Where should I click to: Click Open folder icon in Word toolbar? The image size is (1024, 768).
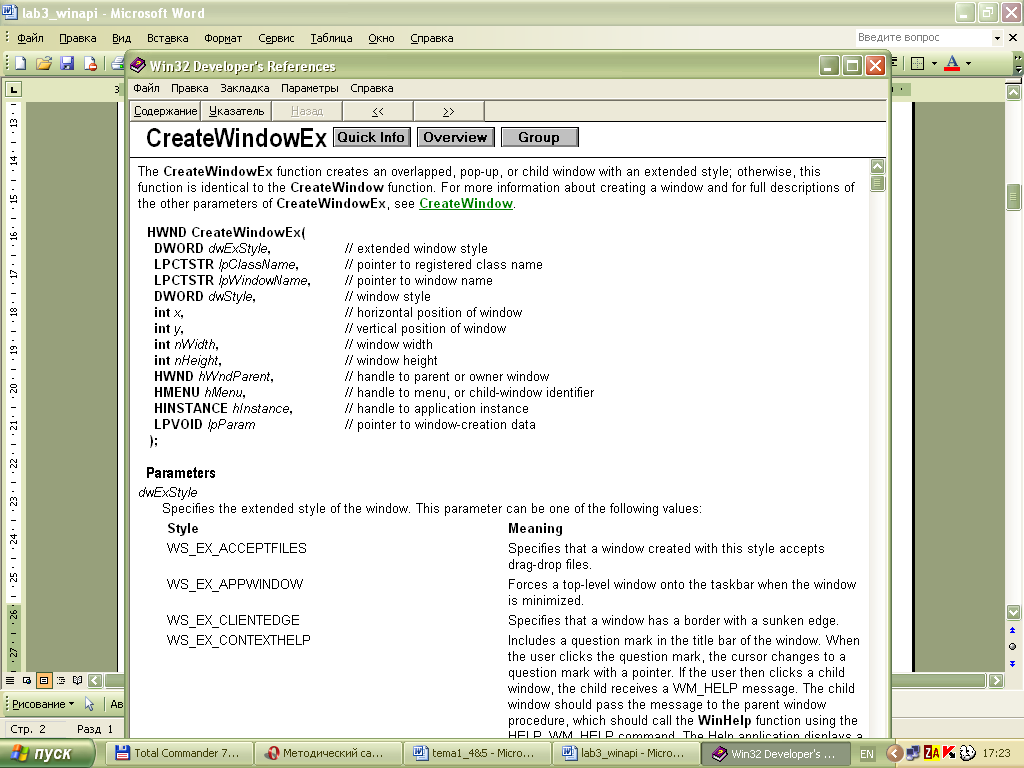pos(44,63)
